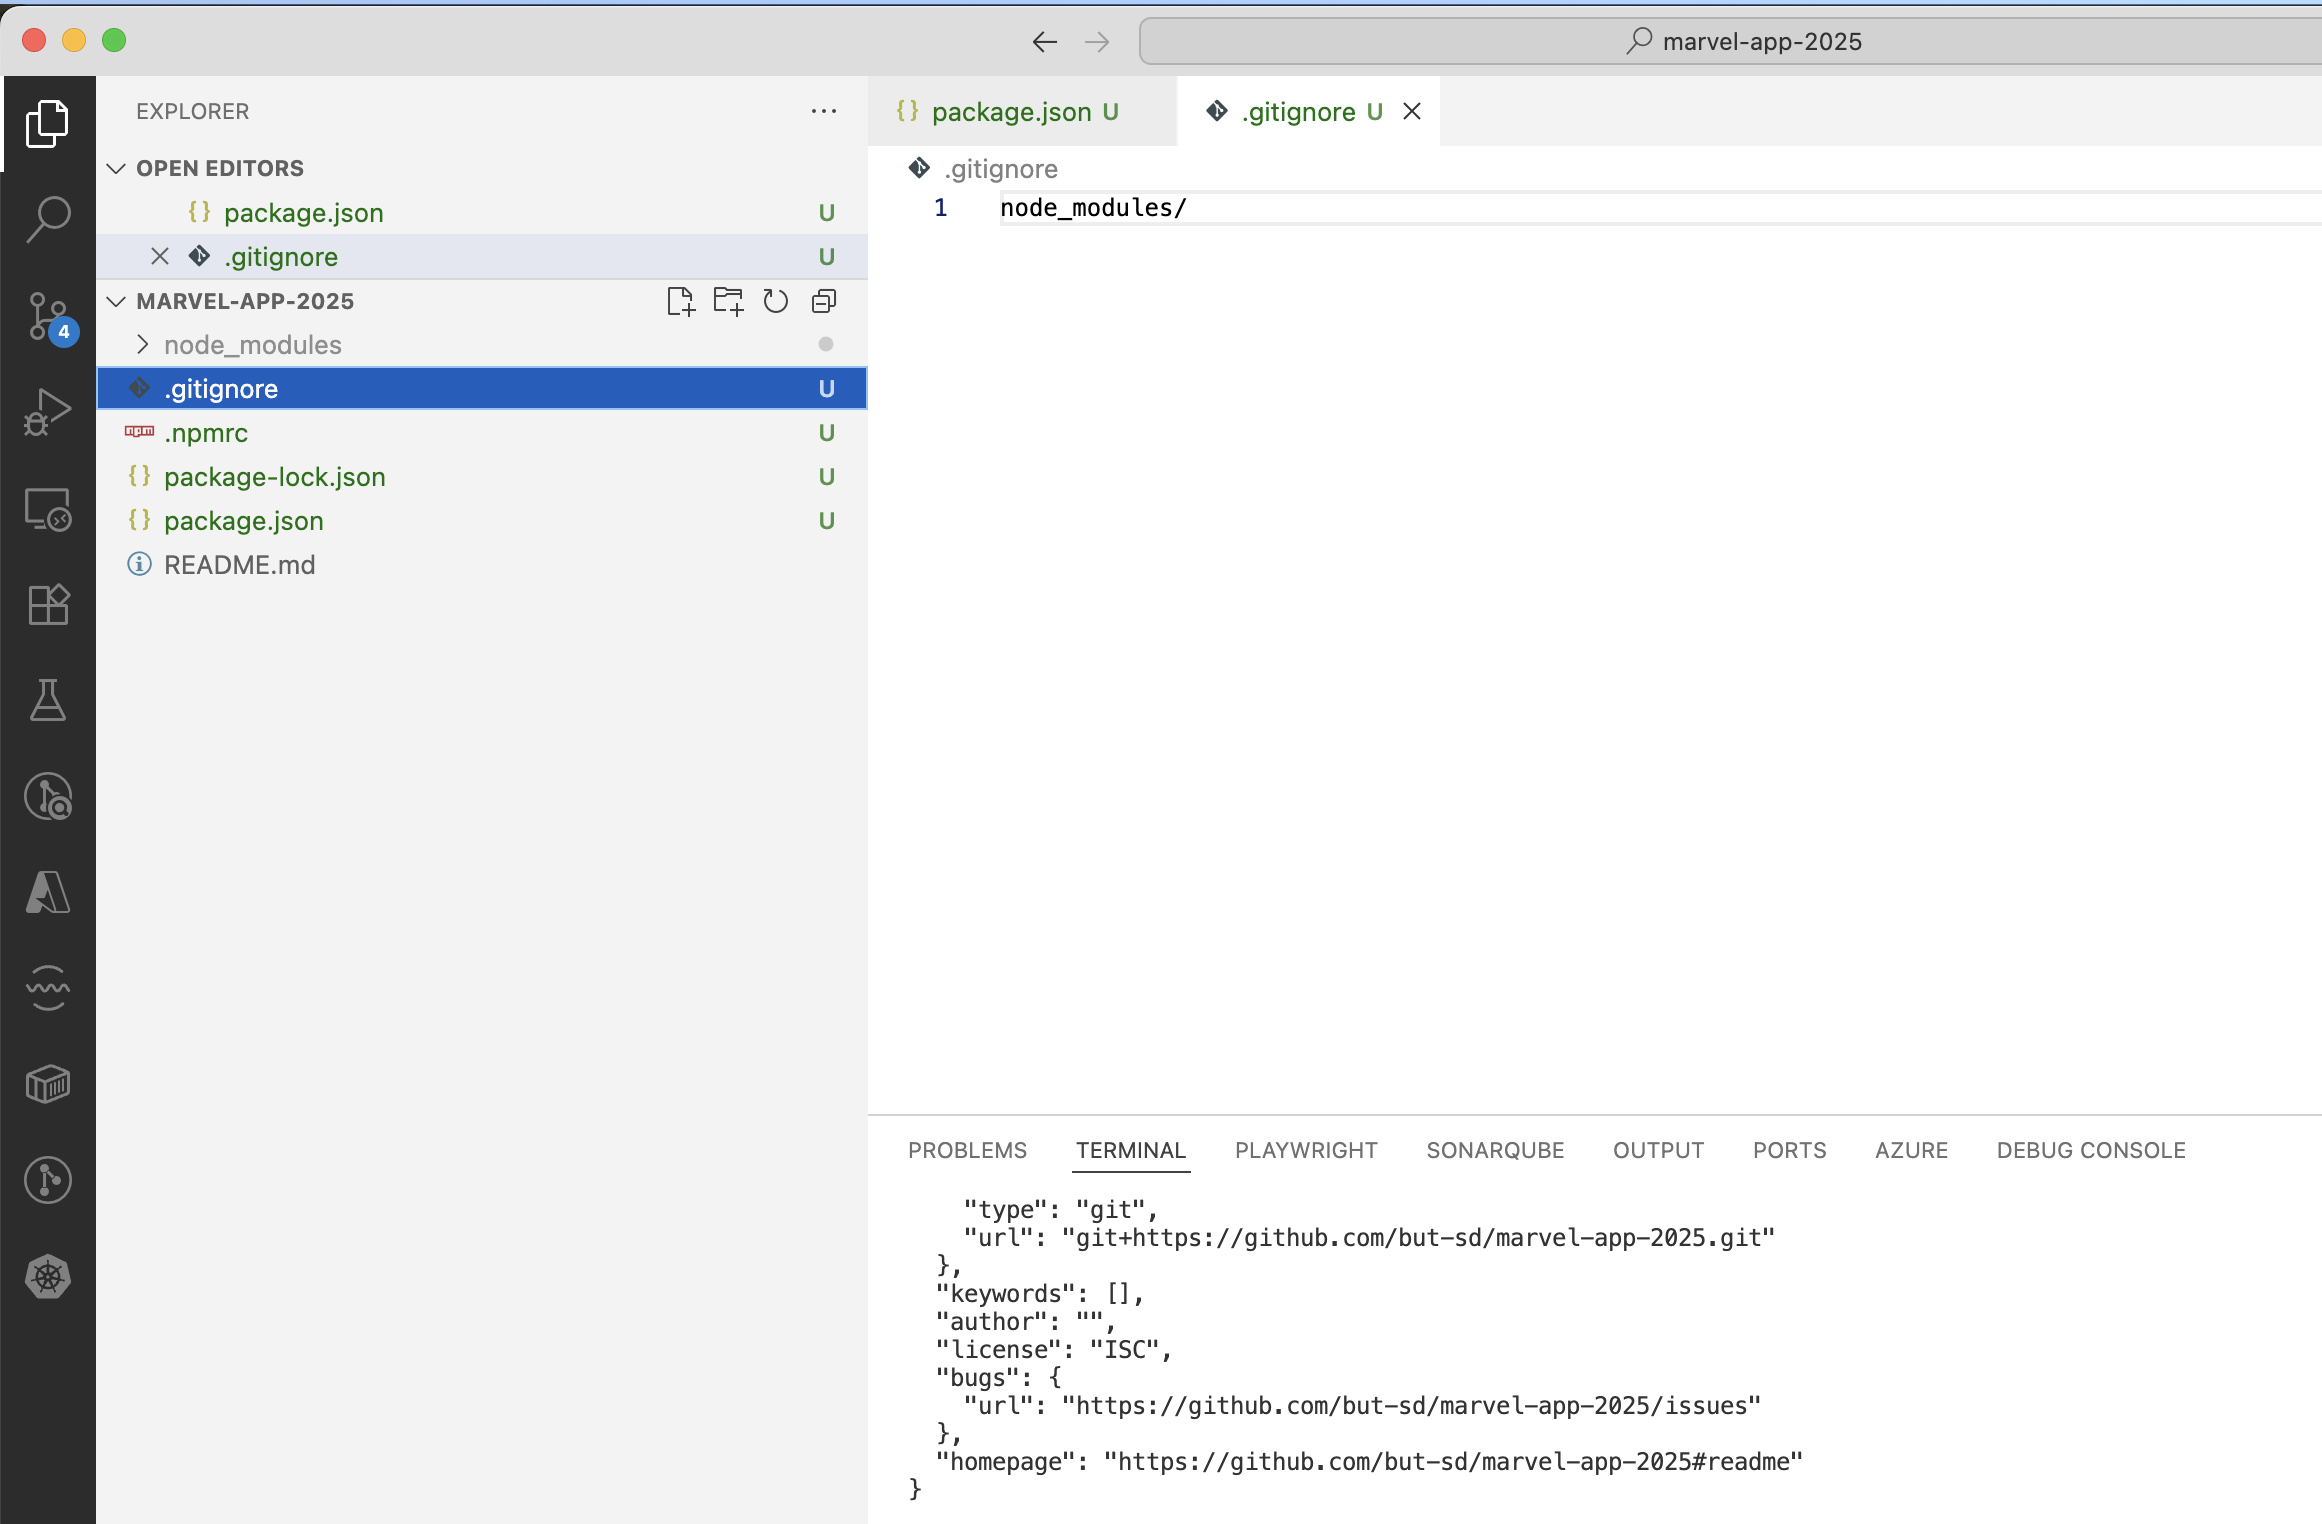The image size is (2322, 1524).
Task: Select the TERMINAL panel tab
Action: click(x=1131, y=1150)
